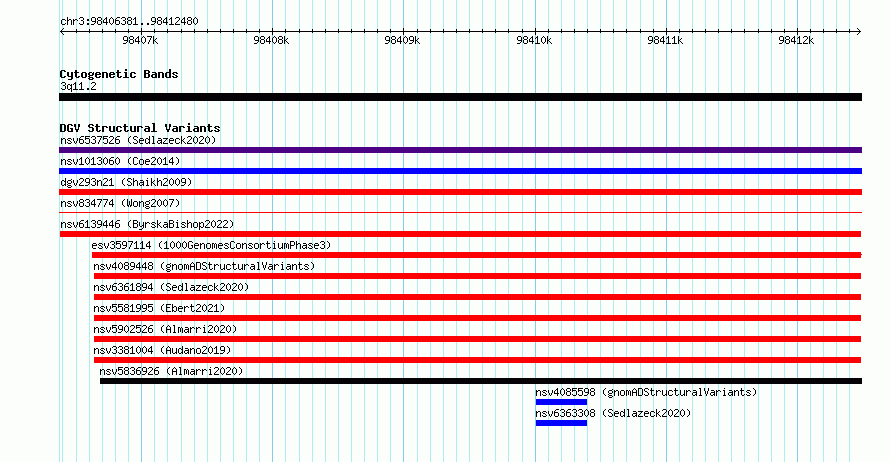Open variant nsv6361894 (Sedlazeck2020) label

coord(171,287)
